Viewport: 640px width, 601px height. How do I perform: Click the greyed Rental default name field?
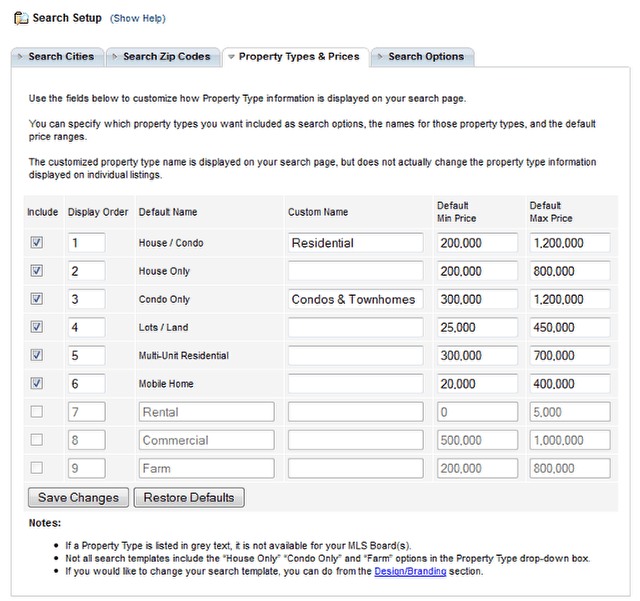click(x=207, y=412)
